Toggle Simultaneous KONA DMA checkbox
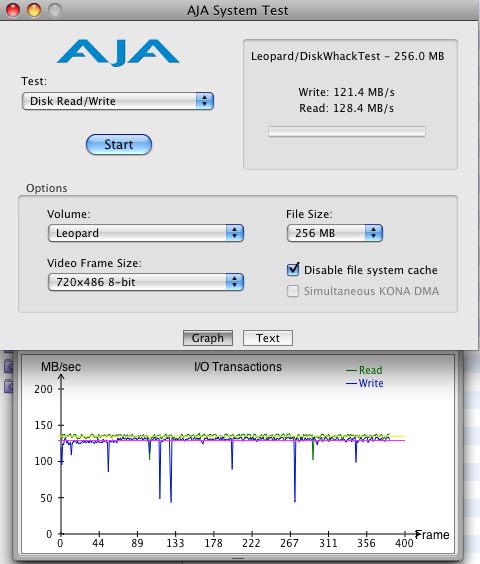 pos(293,291)
